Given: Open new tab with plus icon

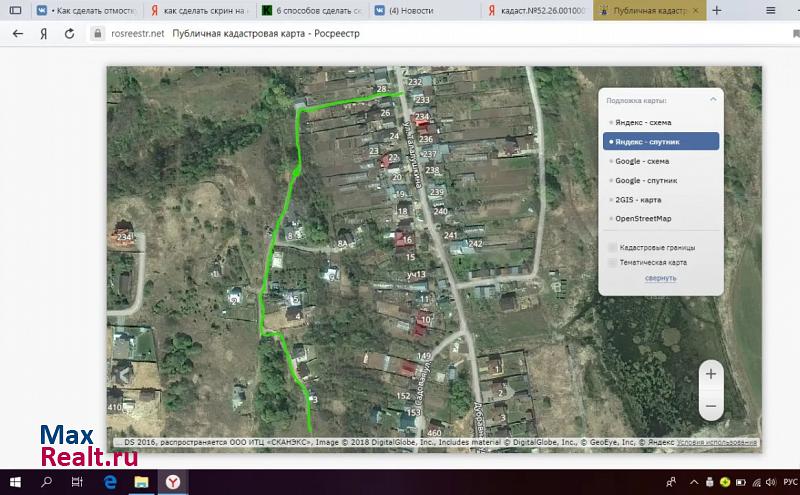Looking at the screenshot, I should pyautogui.click(x=719, y=10).
